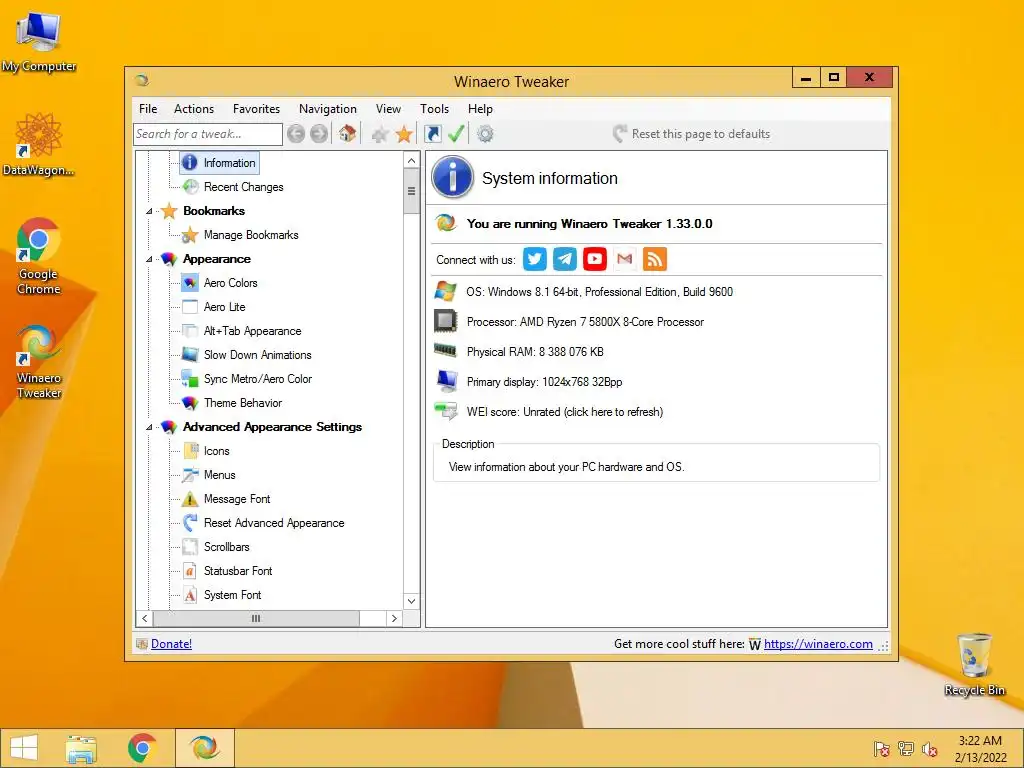Open the File menu
The image size is (1024, 768).
coord(148,109)
